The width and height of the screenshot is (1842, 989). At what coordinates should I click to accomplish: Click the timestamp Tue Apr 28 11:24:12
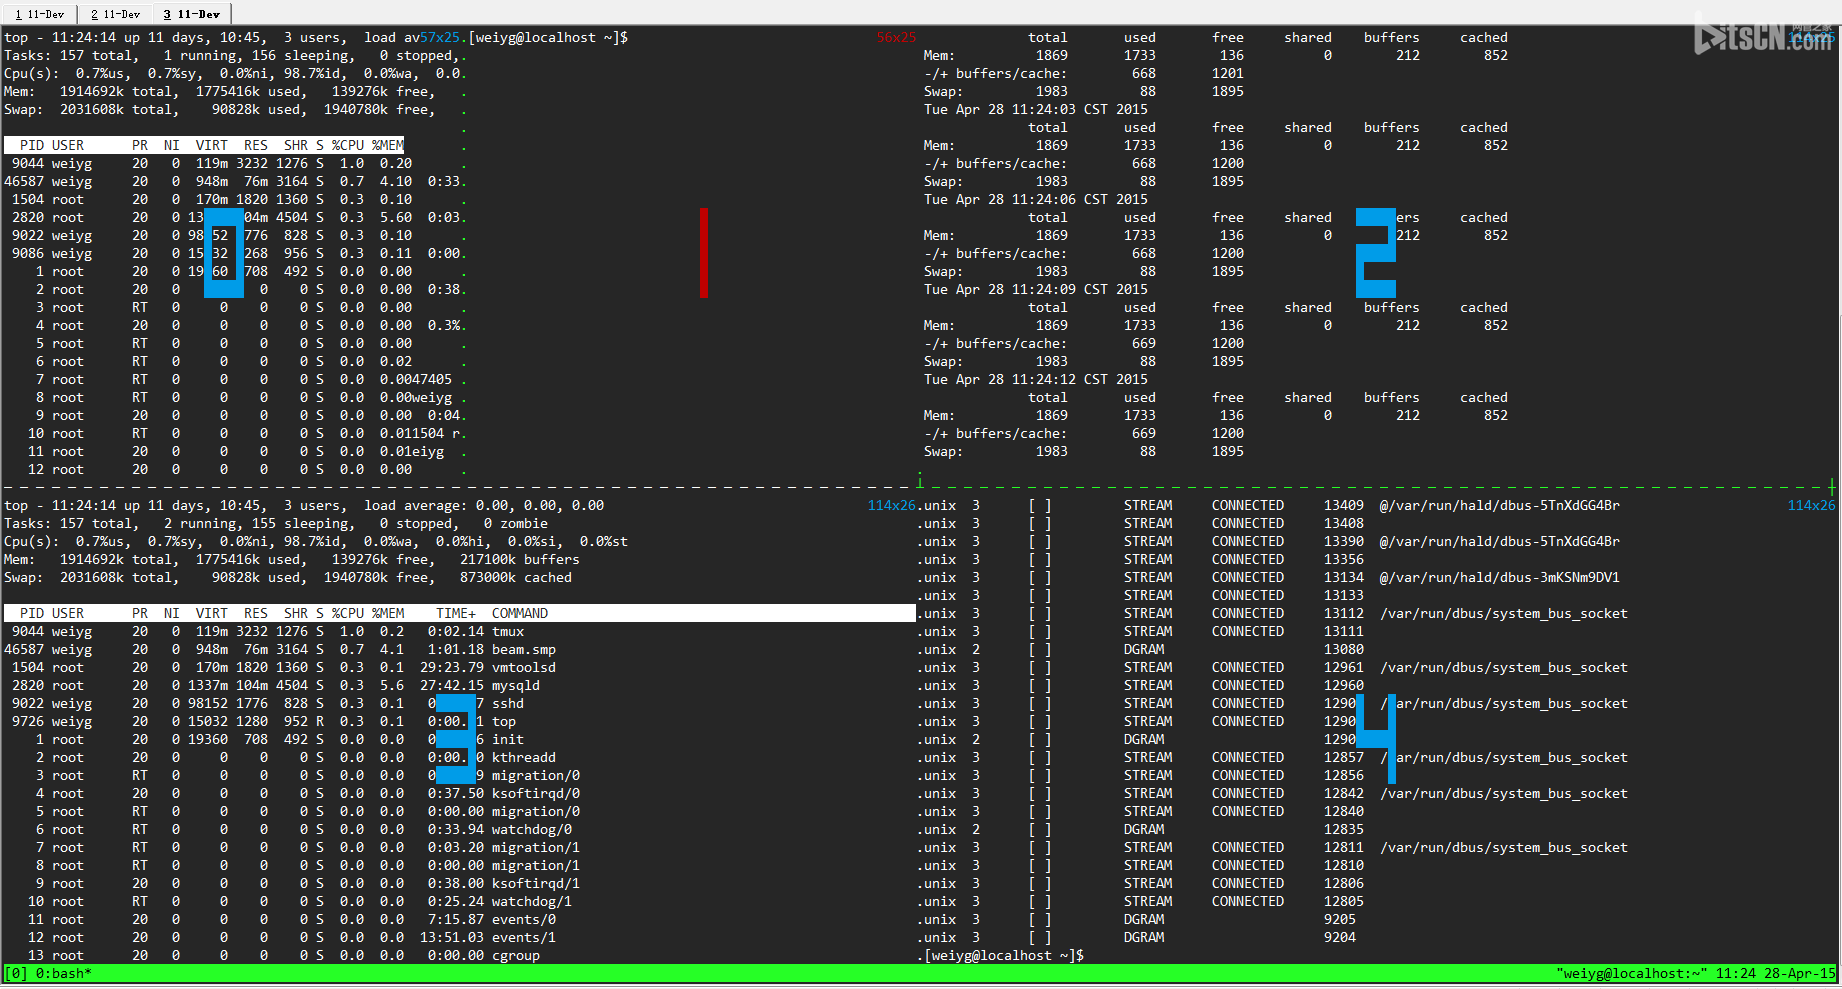coord(1036,380)
